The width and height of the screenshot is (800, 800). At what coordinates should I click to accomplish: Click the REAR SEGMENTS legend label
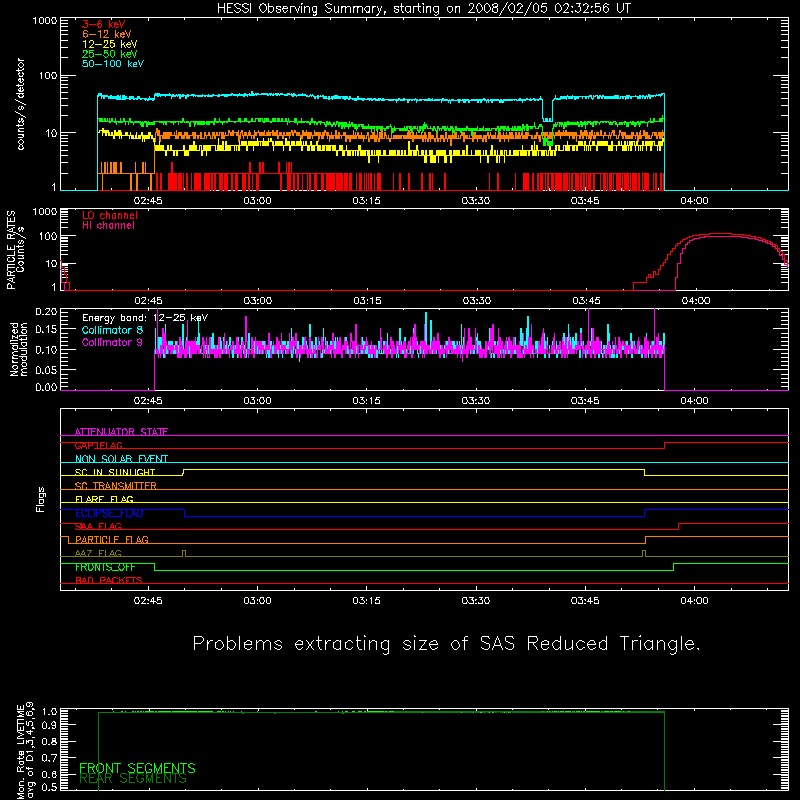[x=133, y=779]
